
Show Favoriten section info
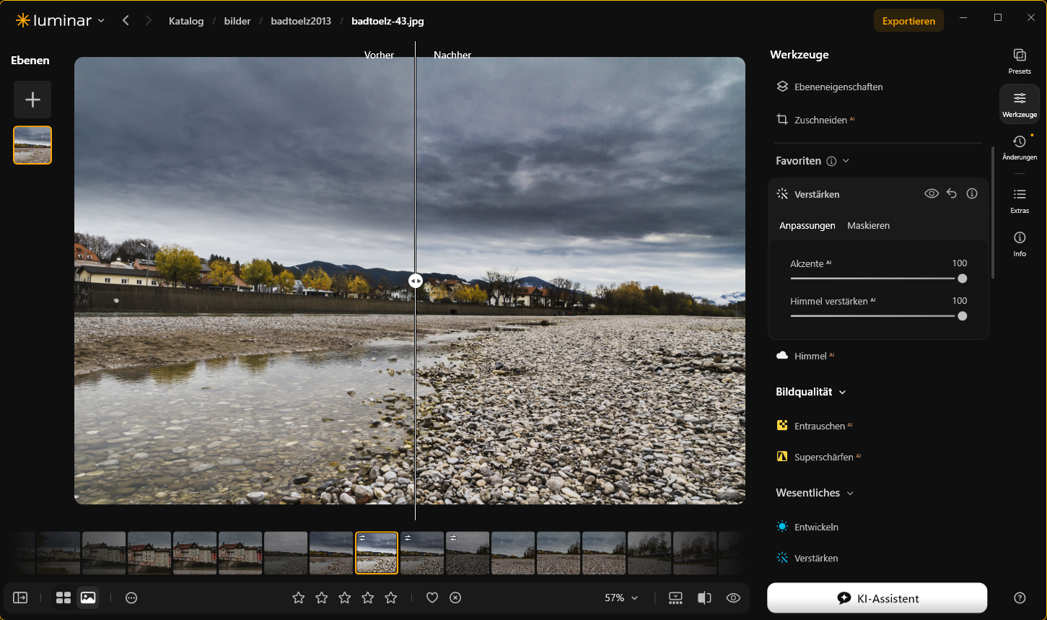[831, 161]
